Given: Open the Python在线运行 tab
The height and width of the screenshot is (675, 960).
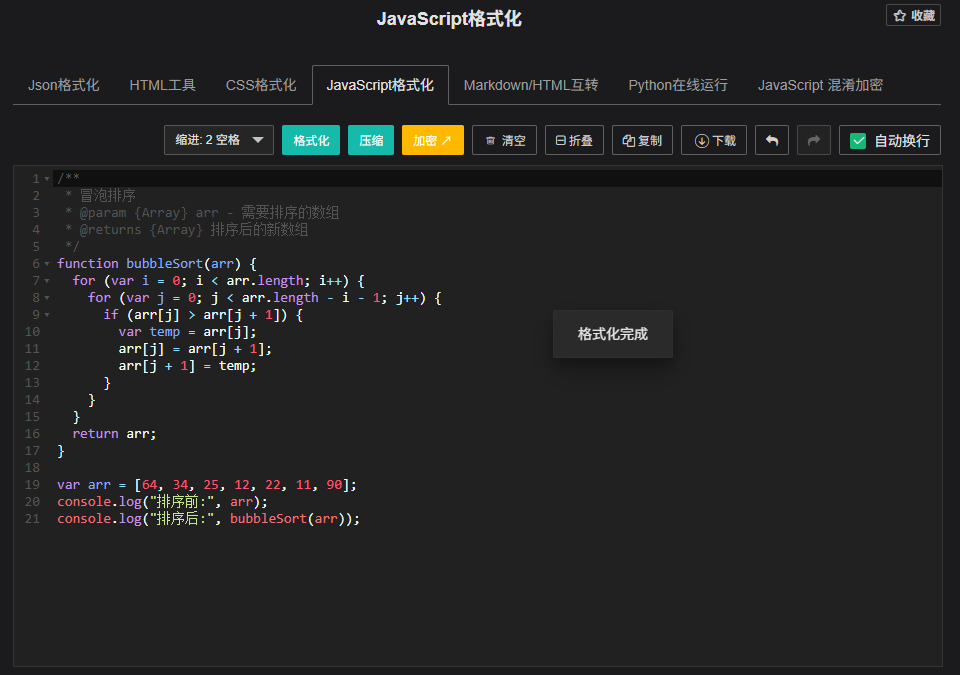Looking at the screenshot, I should (x=678, y=85).
